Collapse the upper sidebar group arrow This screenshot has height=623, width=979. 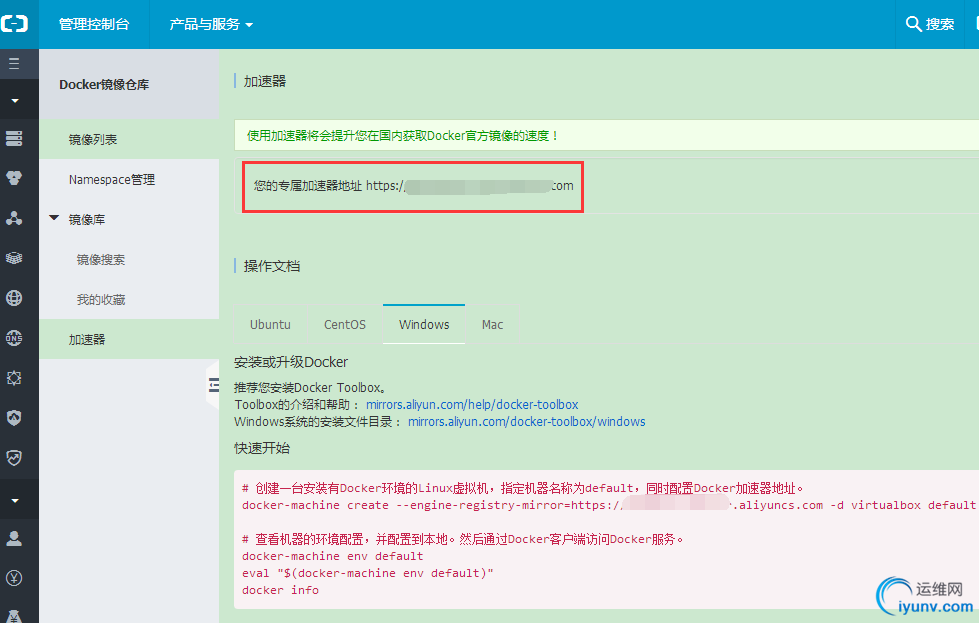(15, 101)
